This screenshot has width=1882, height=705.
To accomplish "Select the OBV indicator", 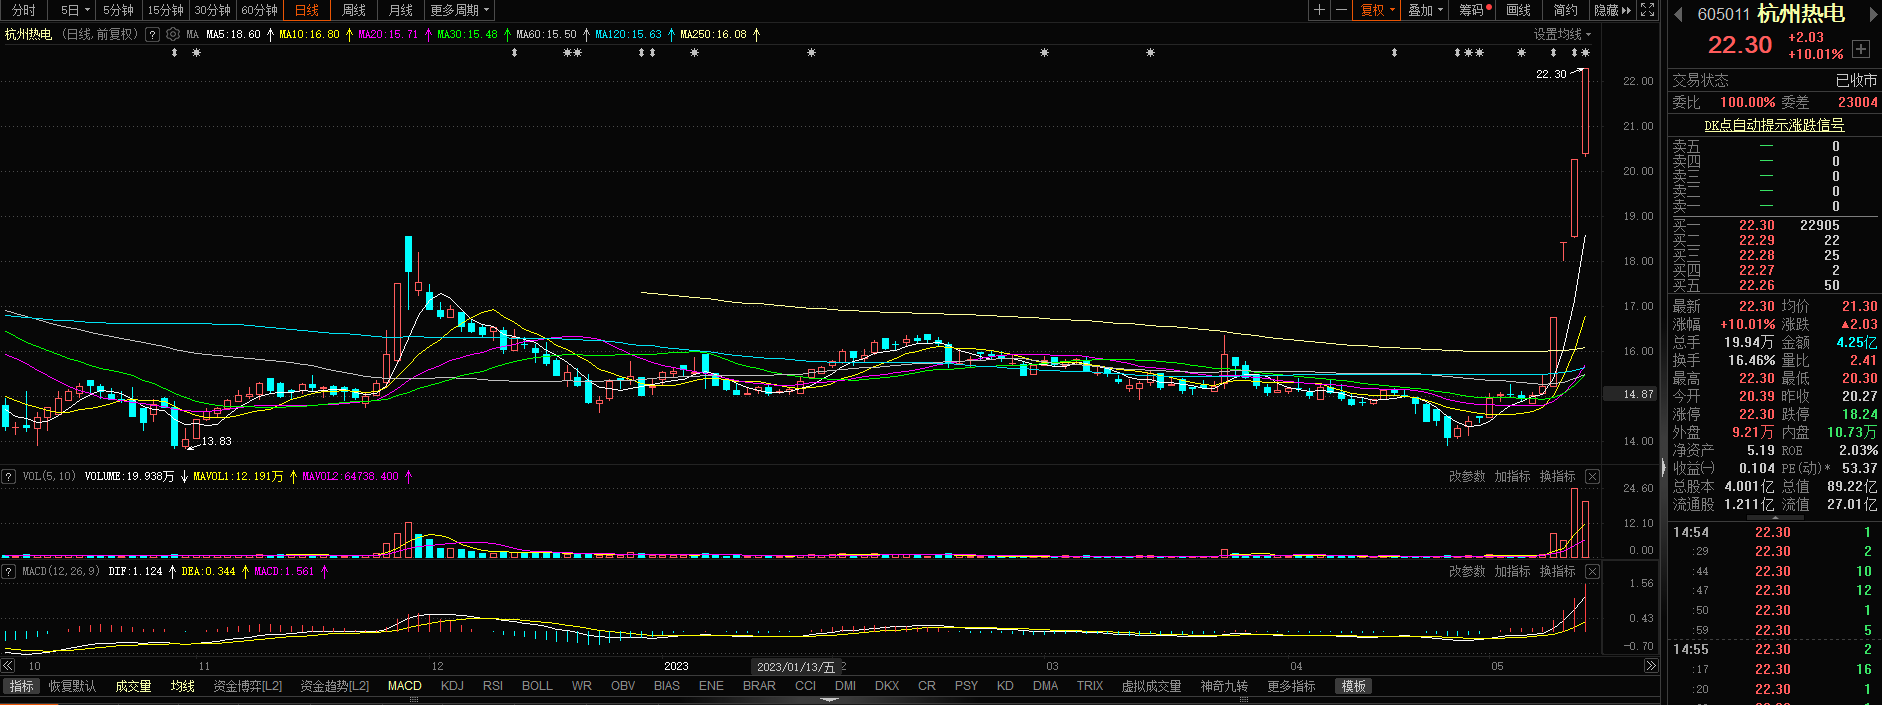I will click(623, 686).
